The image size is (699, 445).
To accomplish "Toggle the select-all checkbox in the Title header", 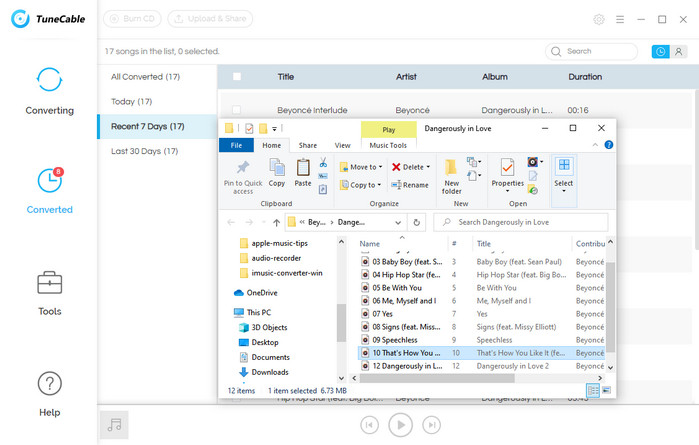I will 237,77.
